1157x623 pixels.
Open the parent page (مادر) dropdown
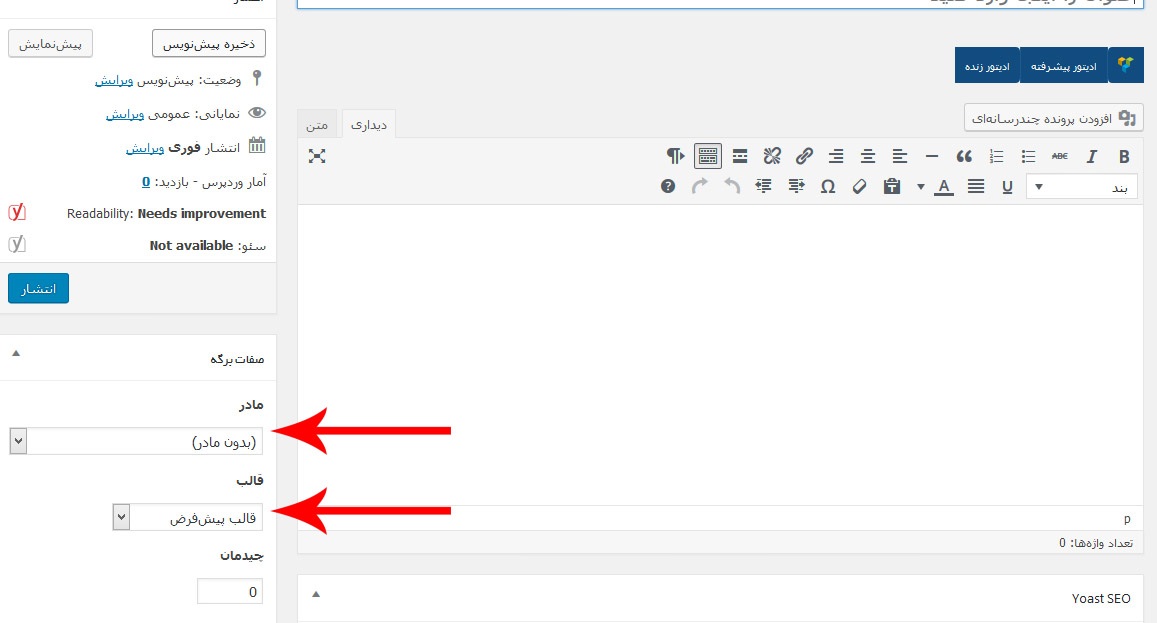point(136,441)
